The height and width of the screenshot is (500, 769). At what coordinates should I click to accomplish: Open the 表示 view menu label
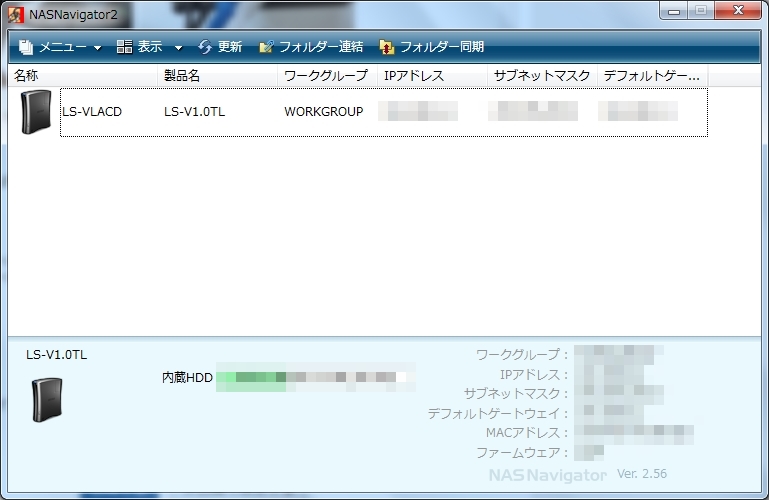[150, 47]
